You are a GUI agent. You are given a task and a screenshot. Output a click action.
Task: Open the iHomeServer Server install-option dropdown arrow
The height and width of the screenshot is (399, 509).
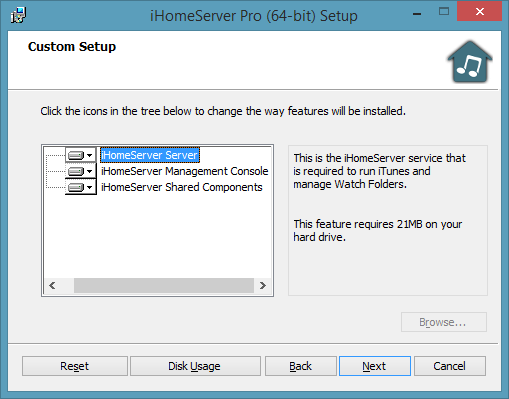(89, 156)
